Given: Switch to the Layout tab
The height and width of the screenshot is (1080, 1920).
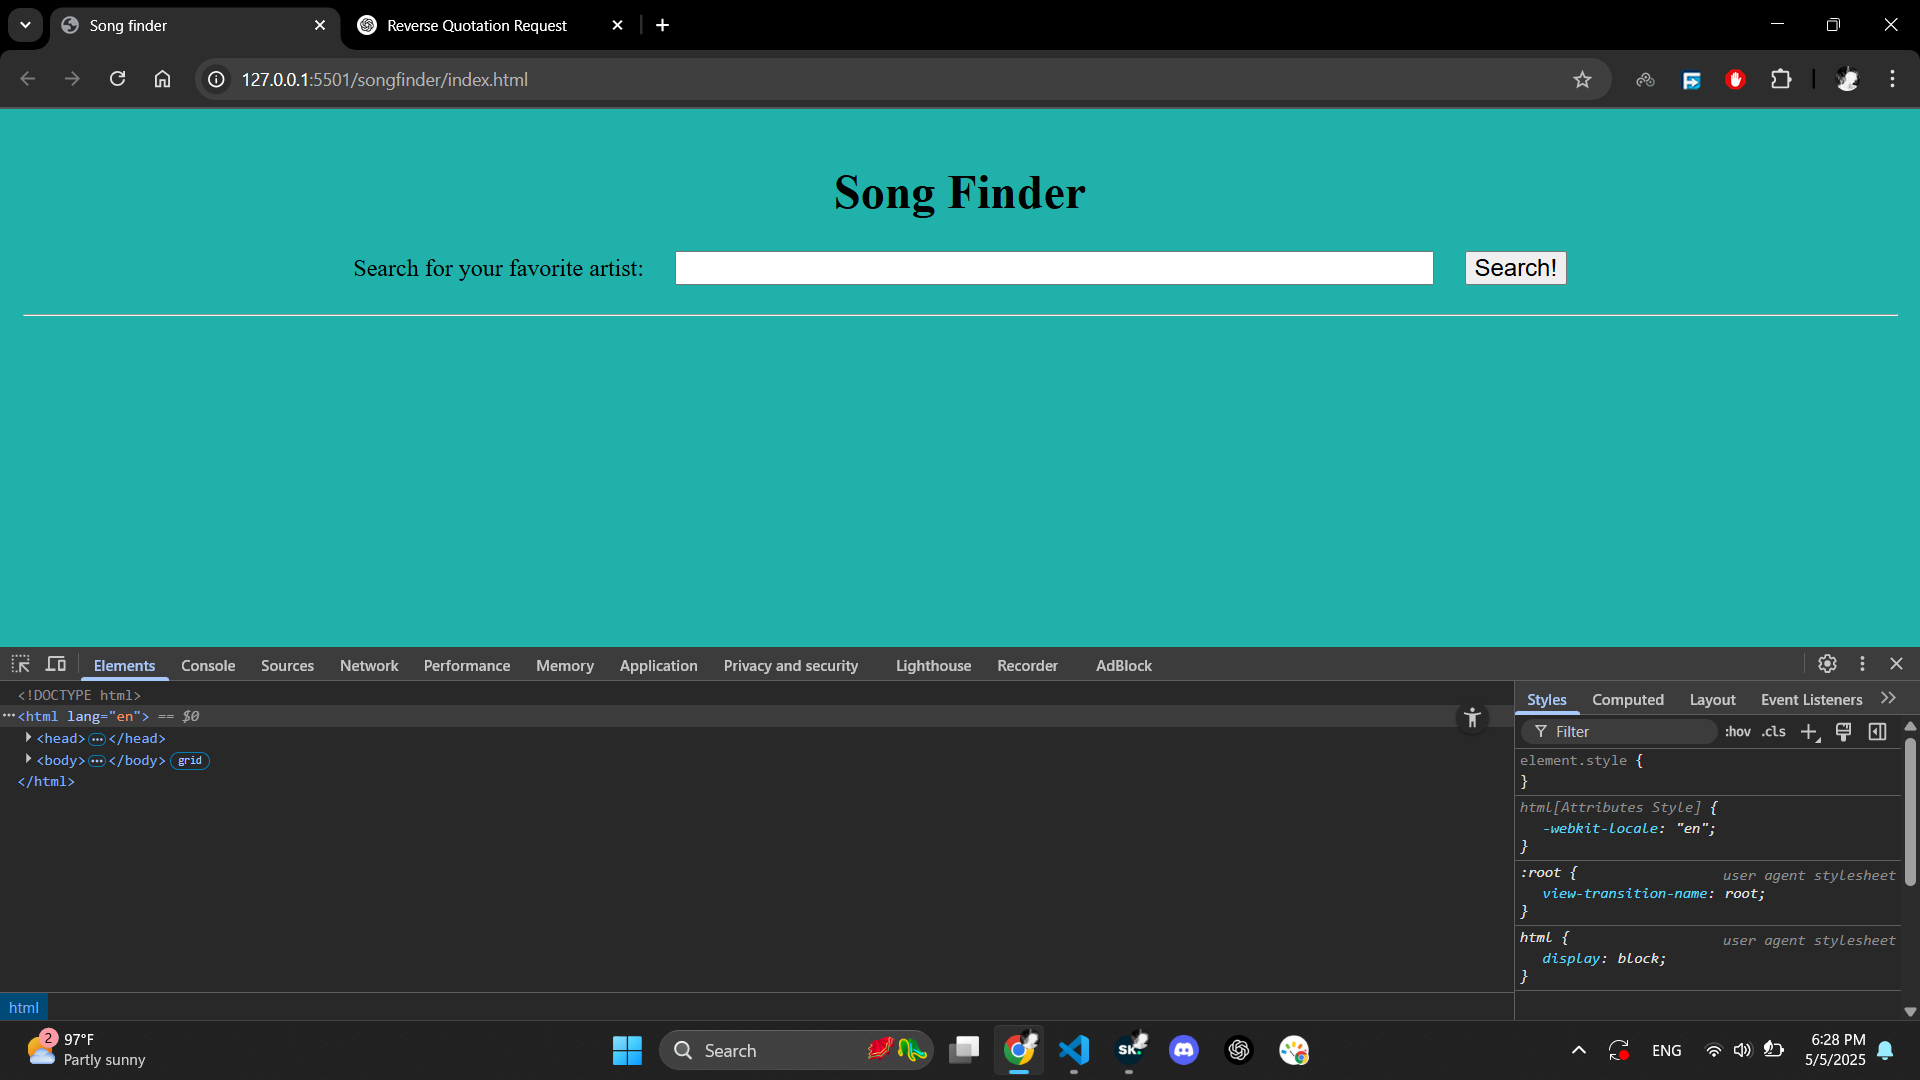Looking at the screenshot, I should coord(1712,700).
